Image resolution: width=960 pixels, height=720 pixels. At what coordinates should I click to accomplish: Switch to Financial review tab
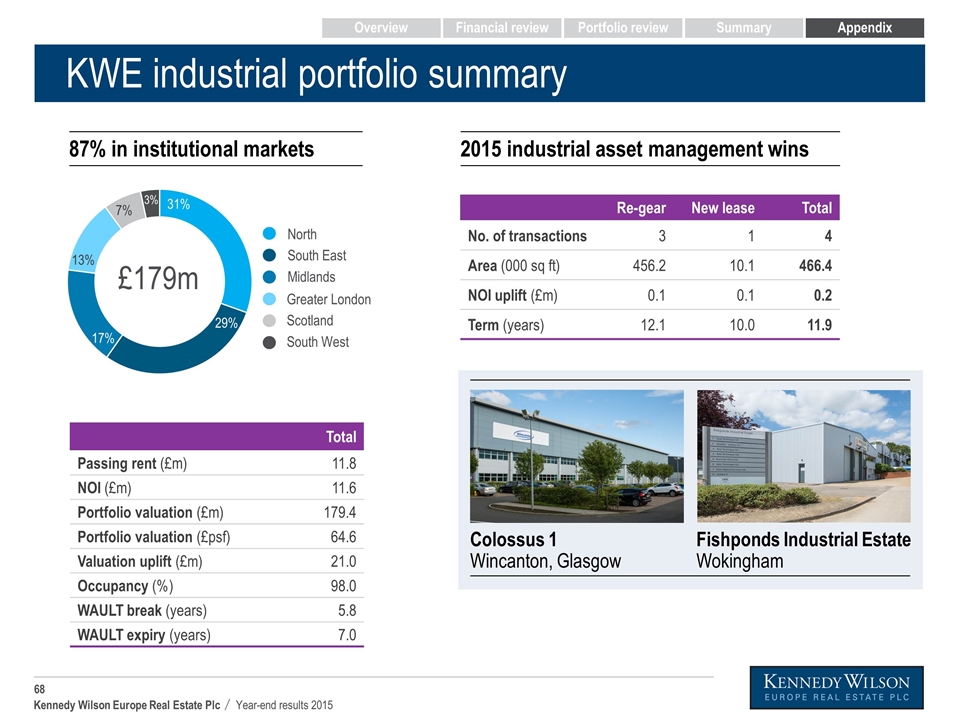(x=501, y=28)
